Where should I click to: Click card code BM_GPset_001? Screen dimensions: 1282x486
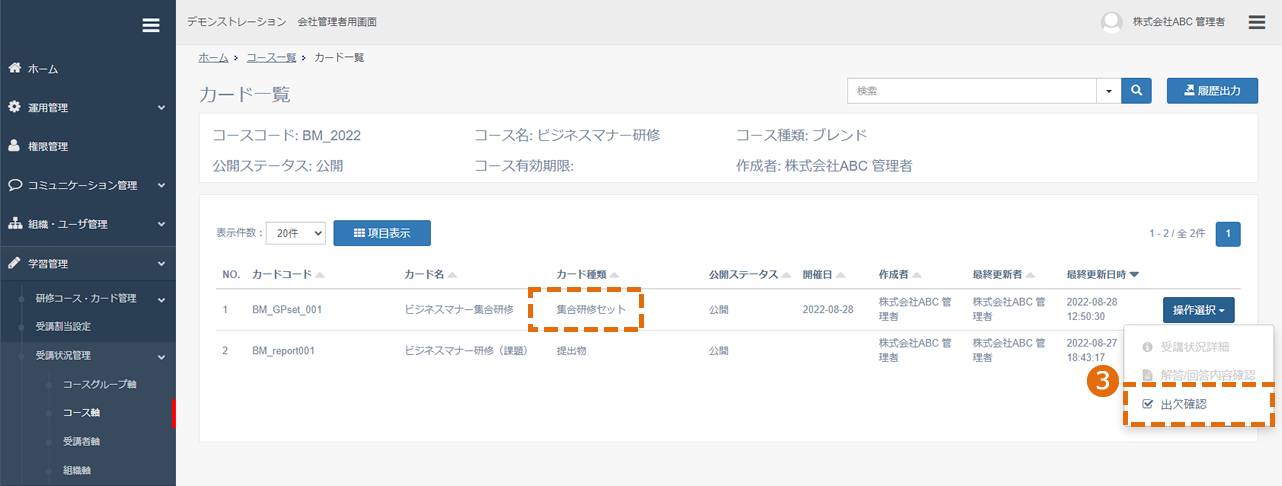(x=287, y=310)
